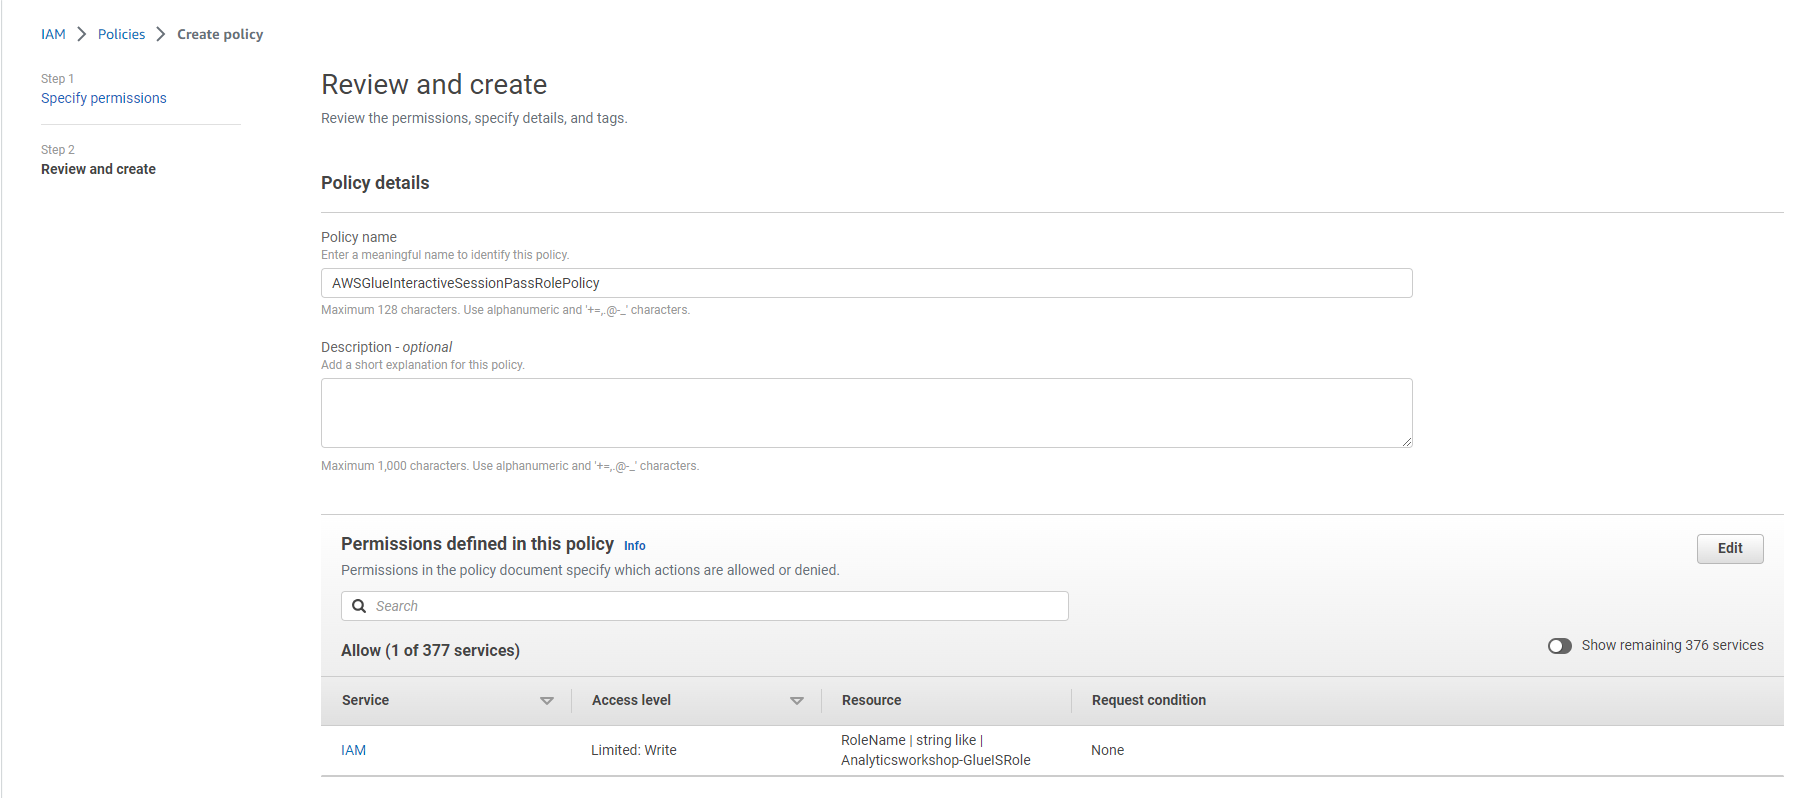The image size is (1818, 798).
Task: Click the Allow (1 of 377 services) heading
Action: point(430,650)
